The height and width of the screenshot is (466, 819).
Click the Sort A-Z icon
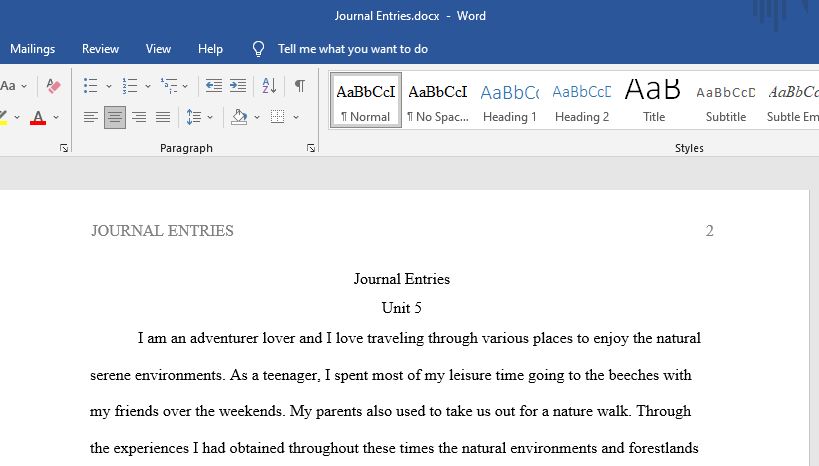pos(269,86)
